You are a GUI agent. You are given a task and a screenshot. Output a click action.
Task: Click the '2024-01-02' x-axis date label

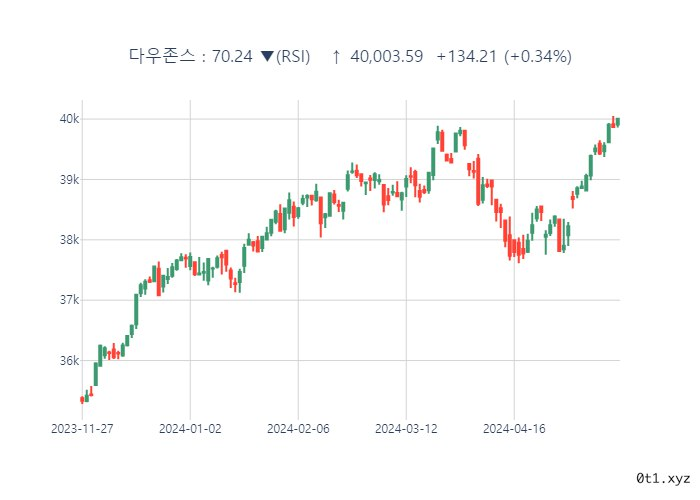point(190,429)
